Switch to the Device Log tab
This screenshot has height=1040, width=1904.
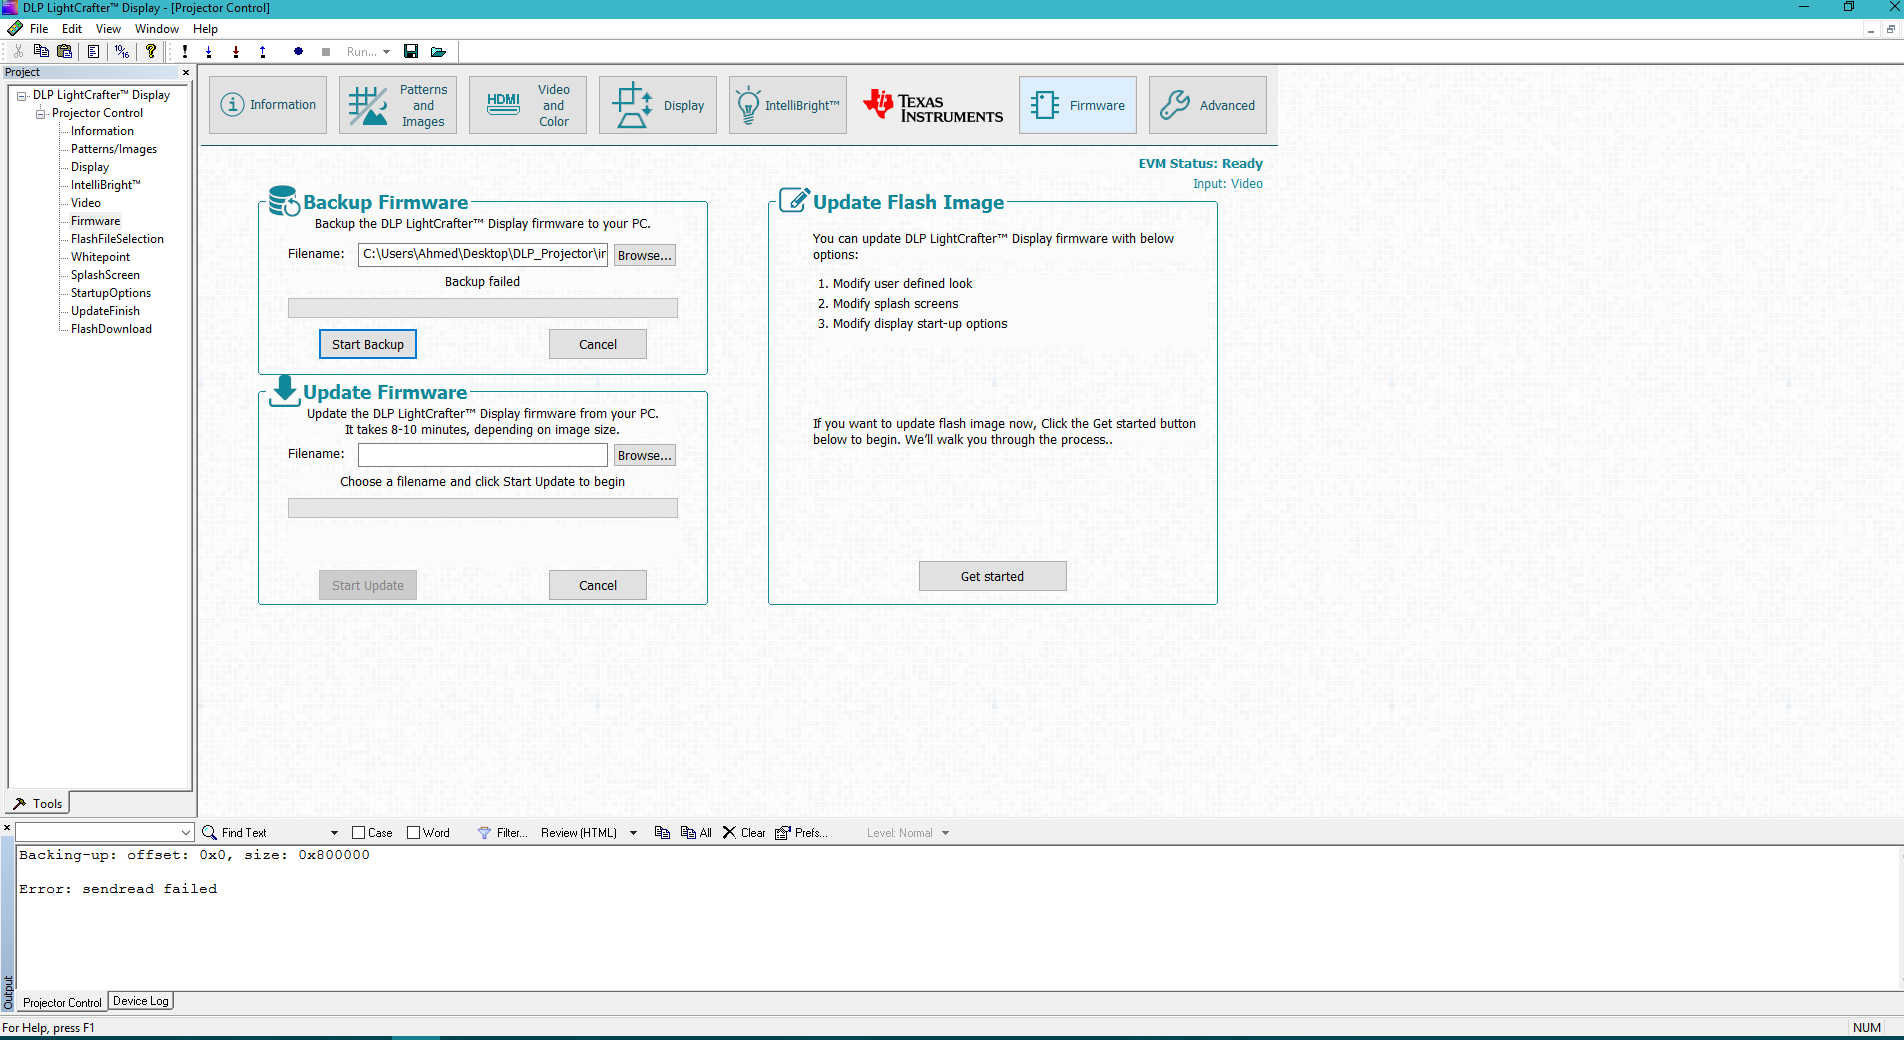point(141,1001)
